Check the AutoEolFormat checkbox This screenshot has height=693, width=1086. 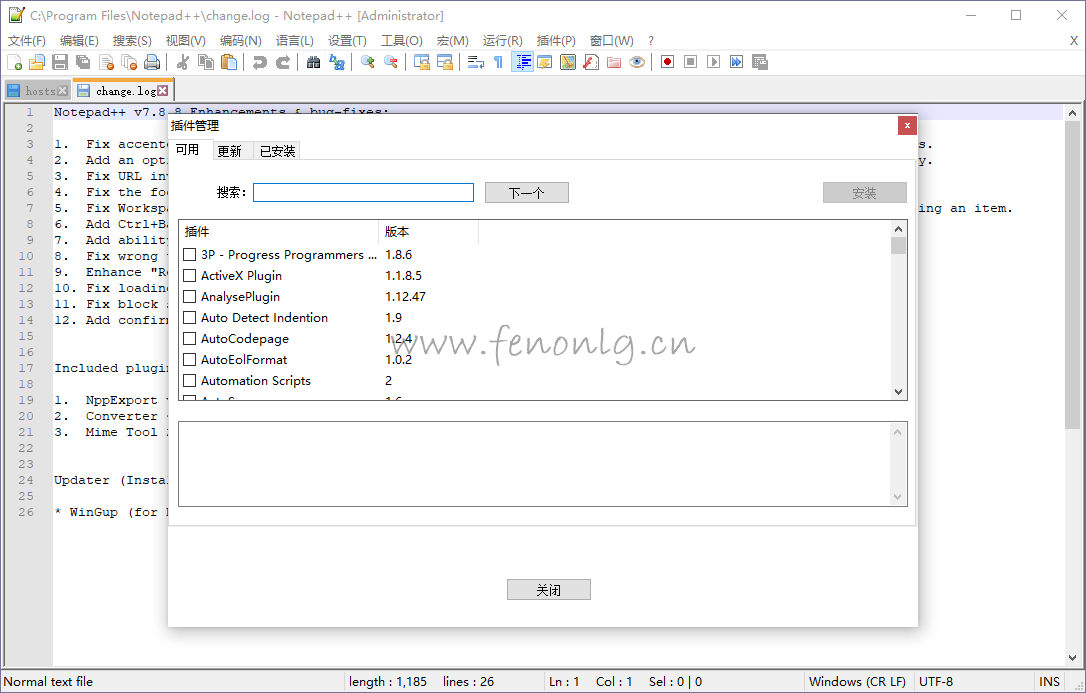point(189,359)
